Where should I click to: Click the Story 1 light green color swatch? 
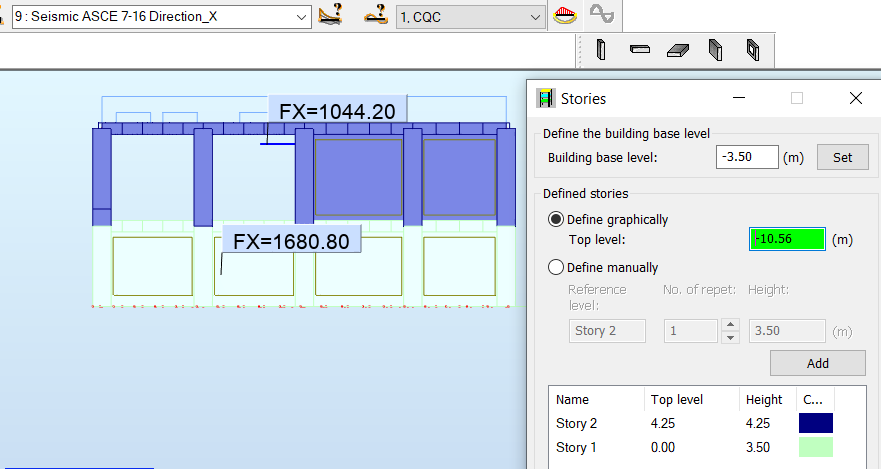(x=816, y=447)
